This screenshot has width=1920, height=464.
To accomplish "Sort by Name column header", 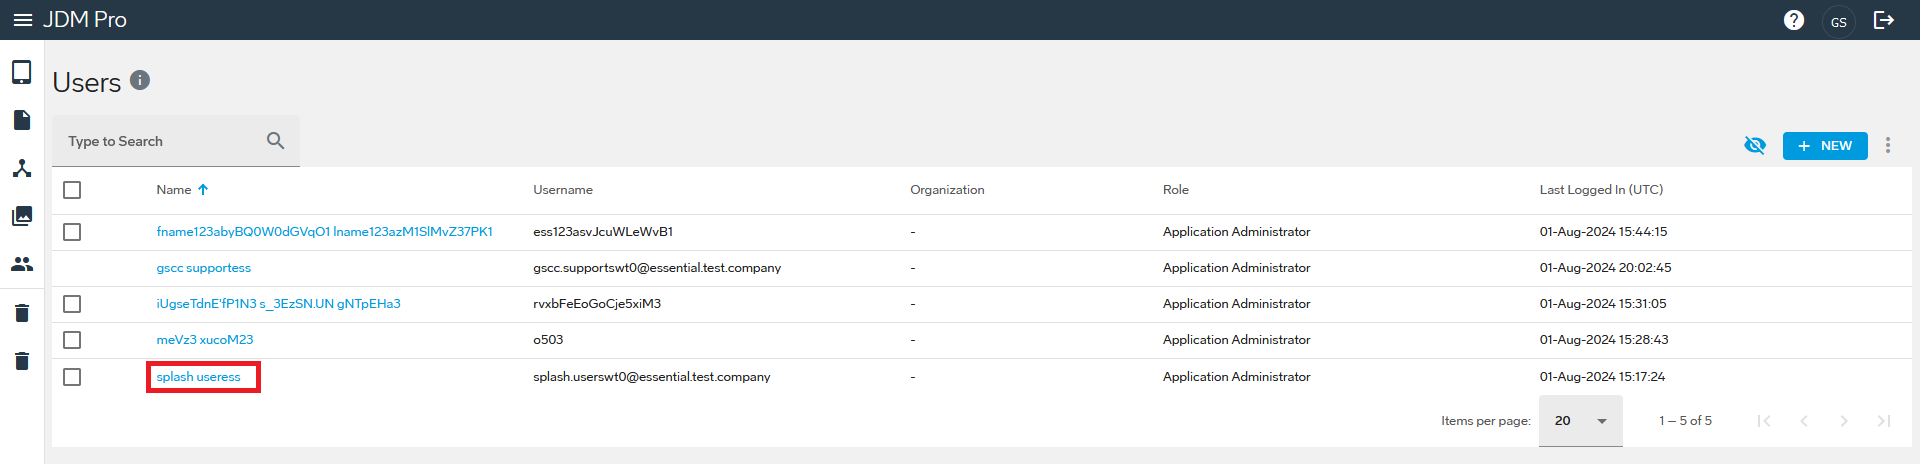I will pos(174,190).
